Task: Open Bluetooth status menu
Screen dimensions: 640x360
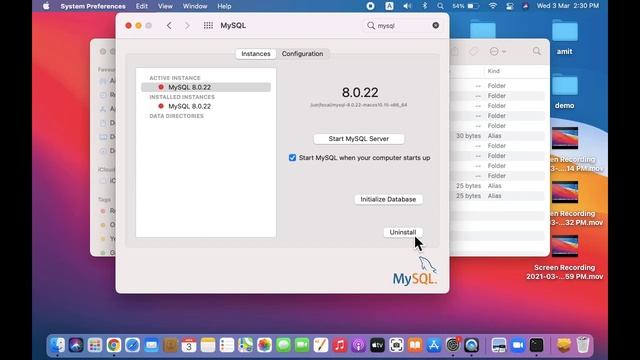Action: 424,6
